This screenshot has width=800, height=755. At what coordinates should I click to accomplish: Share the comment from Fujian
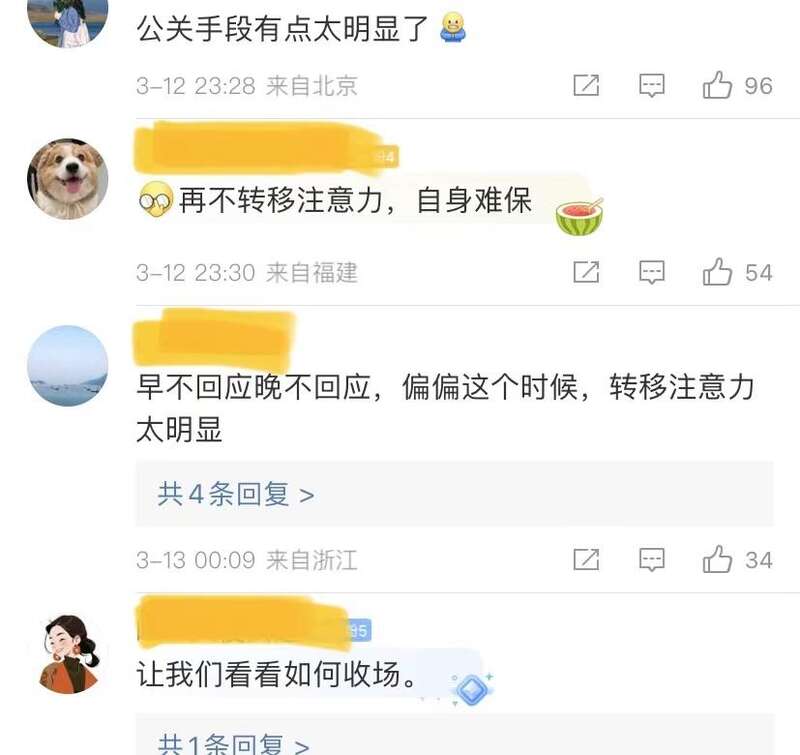(x=586, y=272)
